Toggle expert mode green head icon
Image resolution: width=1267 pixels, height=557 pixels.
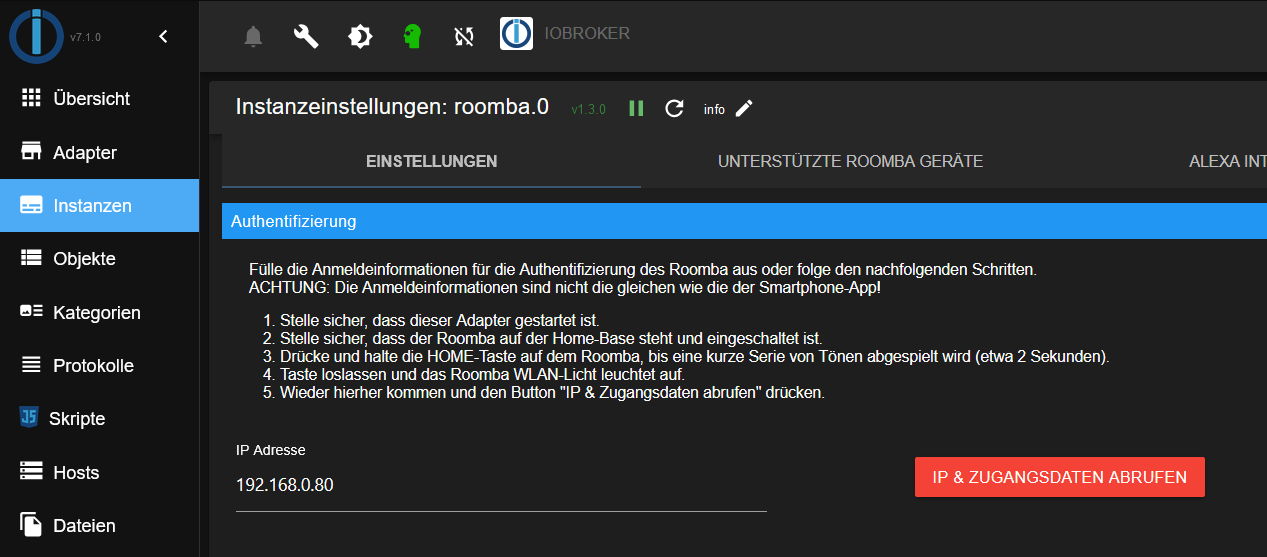pos(412,37)
